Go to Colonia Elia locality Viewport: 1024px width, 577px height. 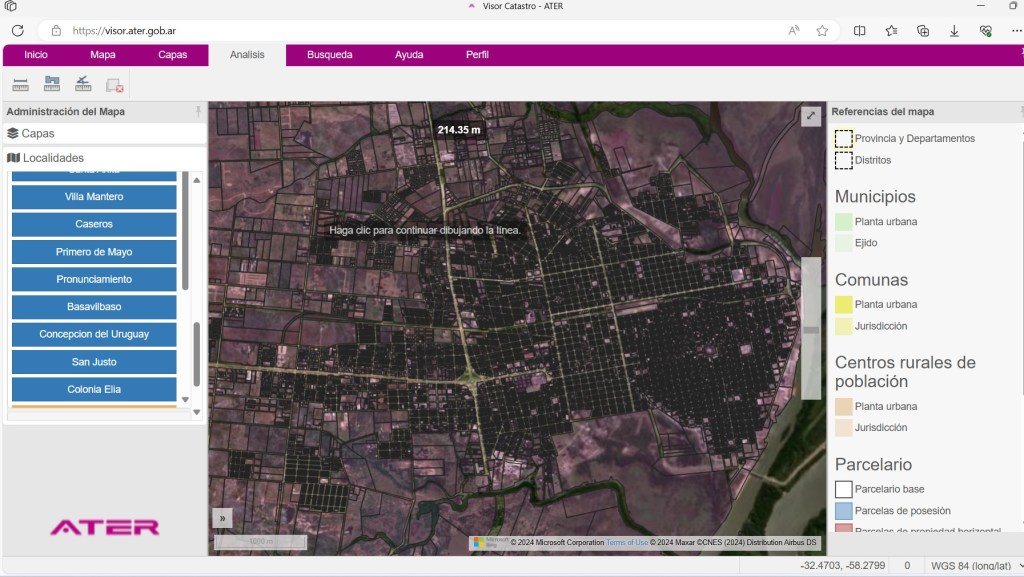click(x=94, y=390)
